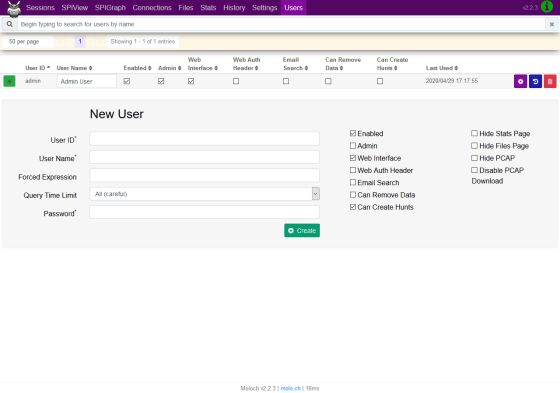Viewport: 560px width, 393px height.
Task: Open admin user's settings gear button
Action: (520, 81)
